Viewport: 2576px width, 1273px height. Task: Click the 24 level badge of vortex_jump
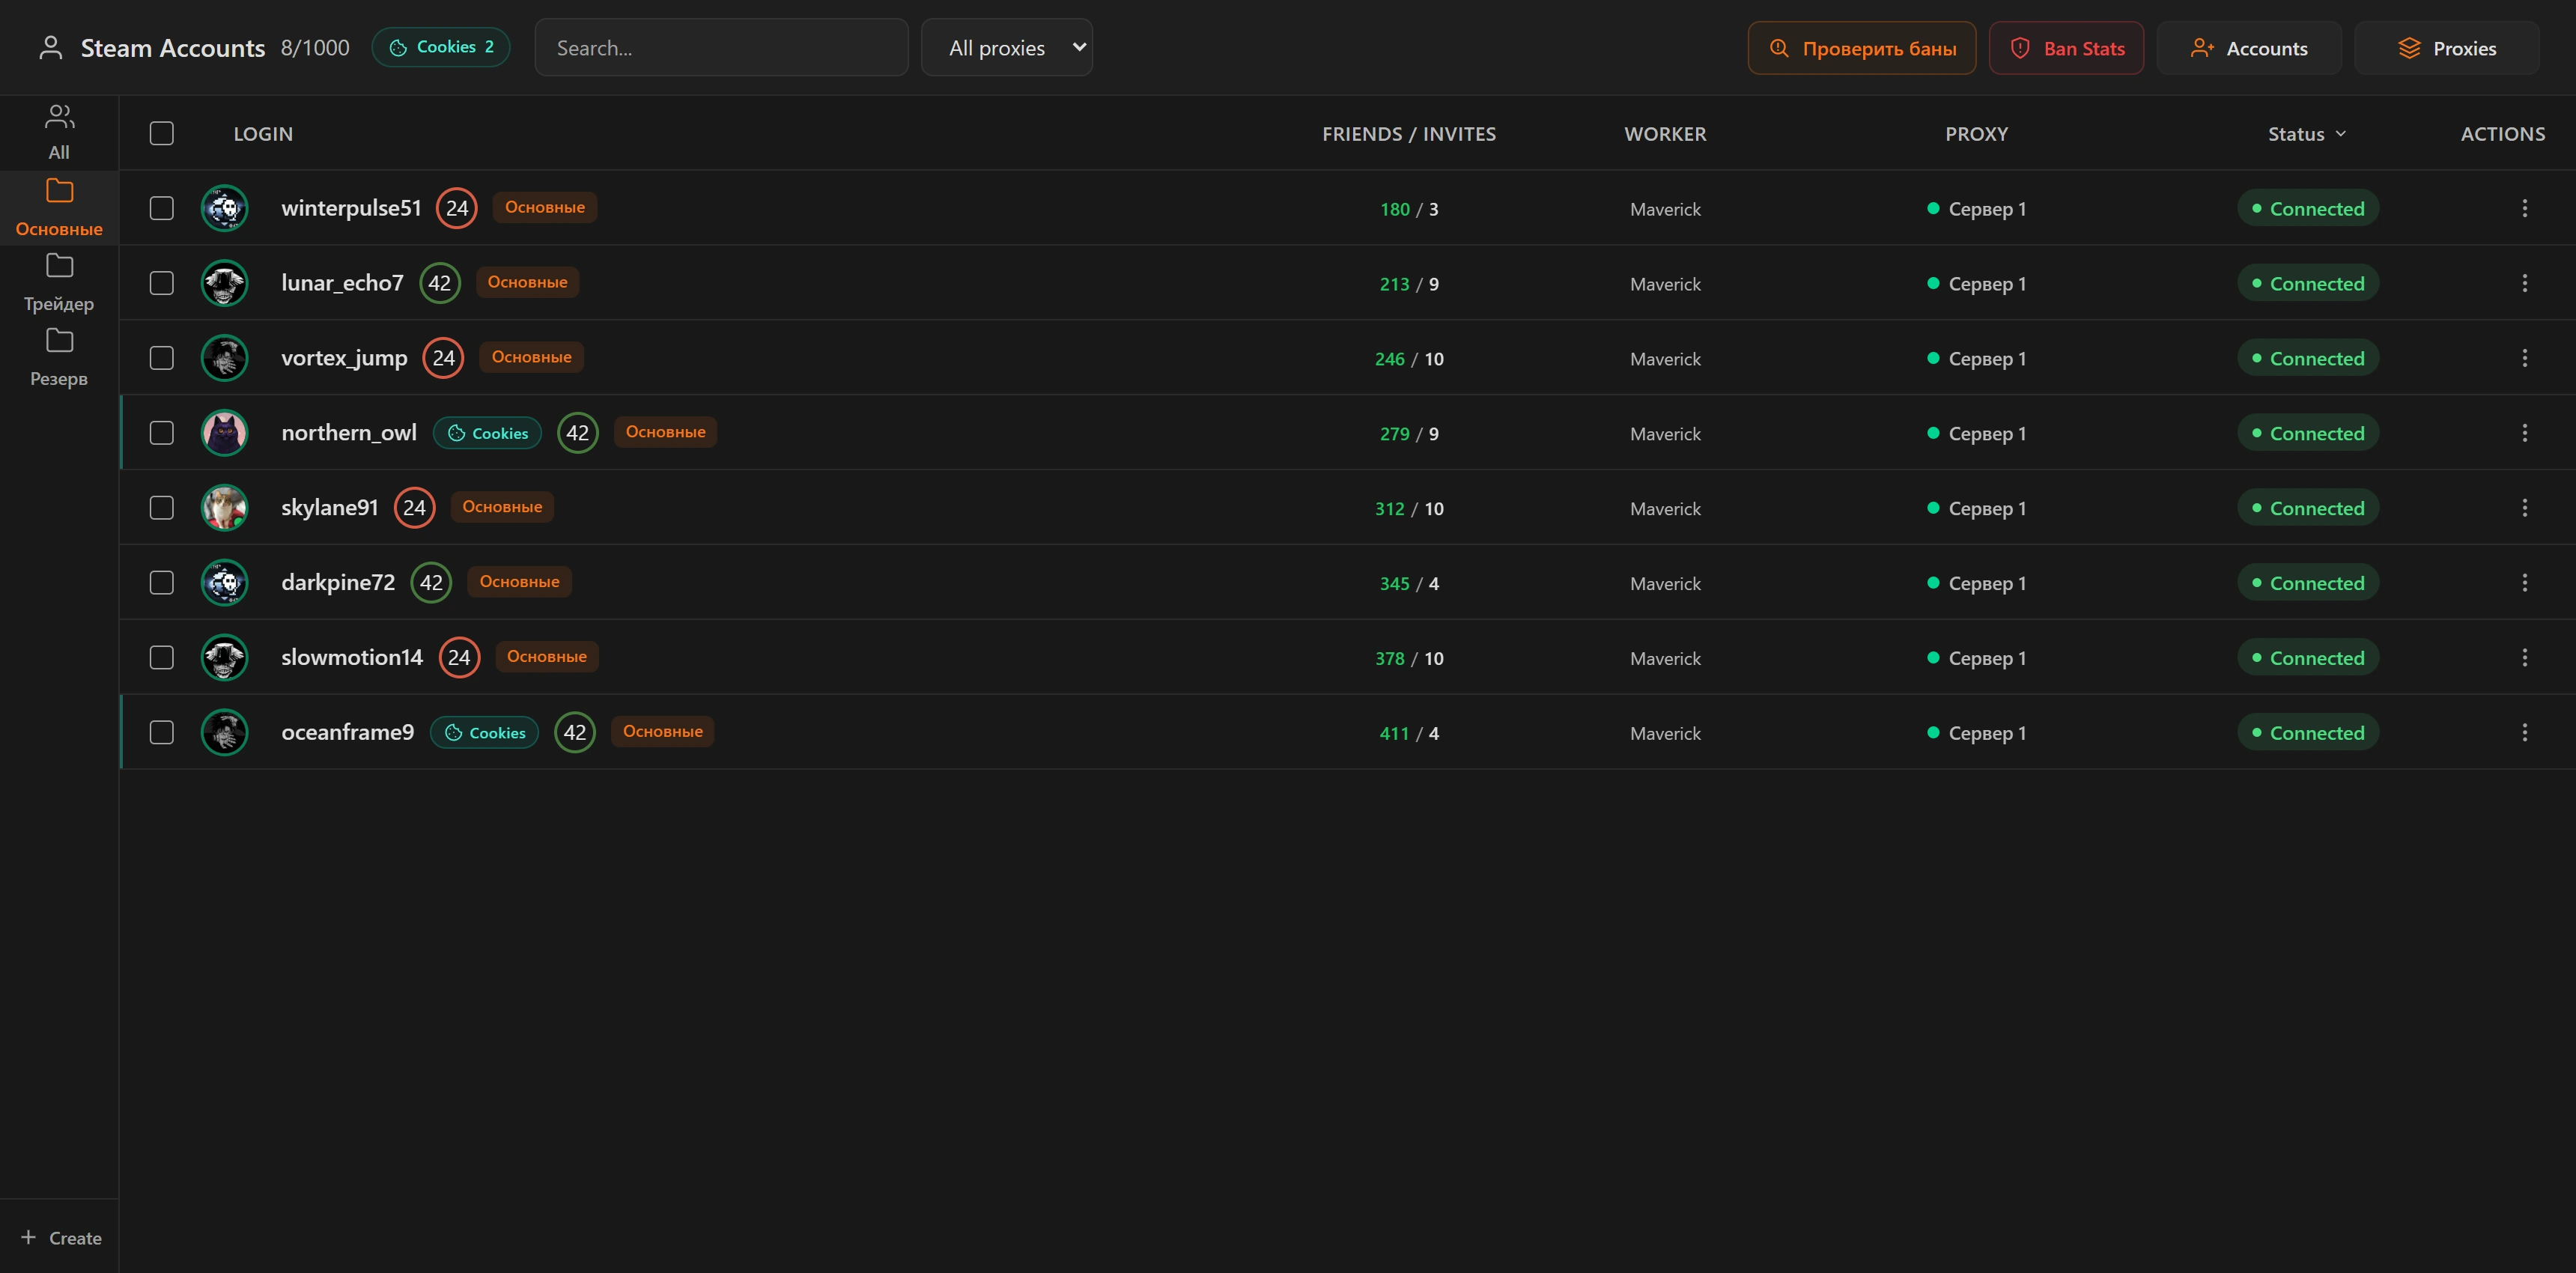pos(443,358)
